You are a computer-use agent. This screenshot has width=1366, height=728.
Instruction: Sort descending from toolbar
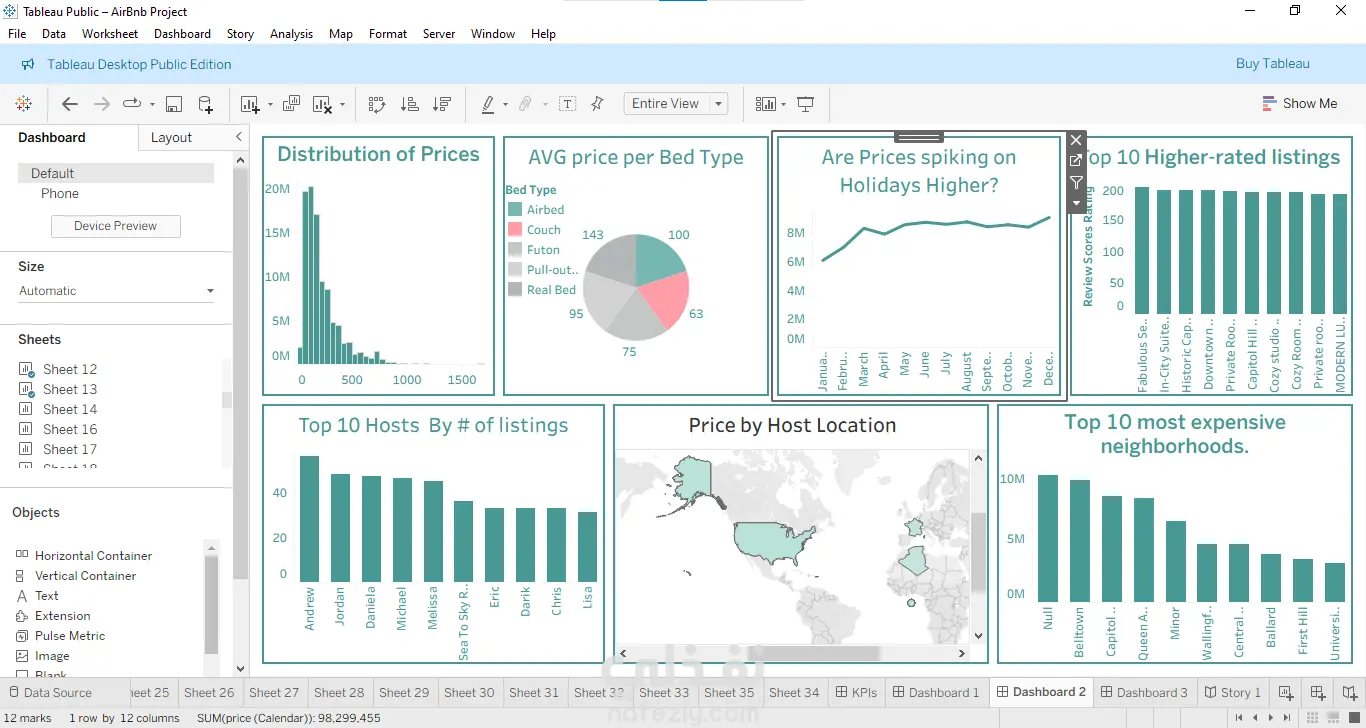click(441, 104)
